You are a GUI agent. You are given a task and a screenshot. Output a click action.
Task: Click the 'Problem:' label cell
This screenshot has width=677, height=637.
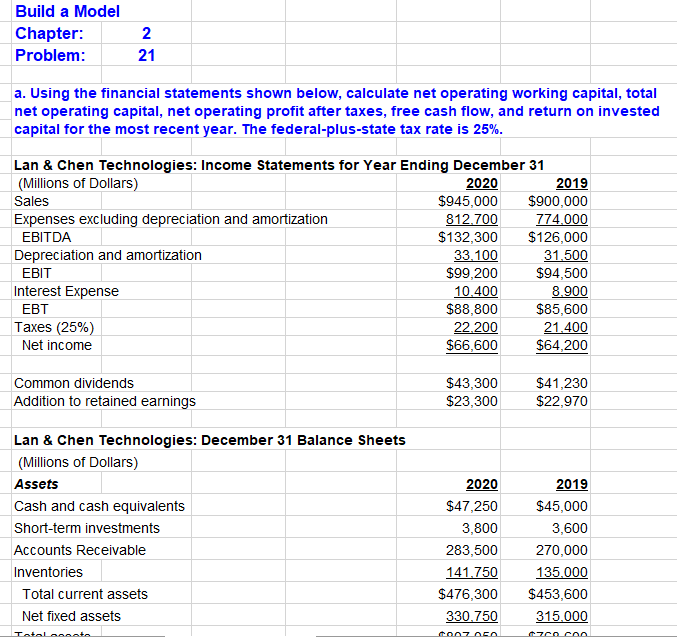[50, 55]
